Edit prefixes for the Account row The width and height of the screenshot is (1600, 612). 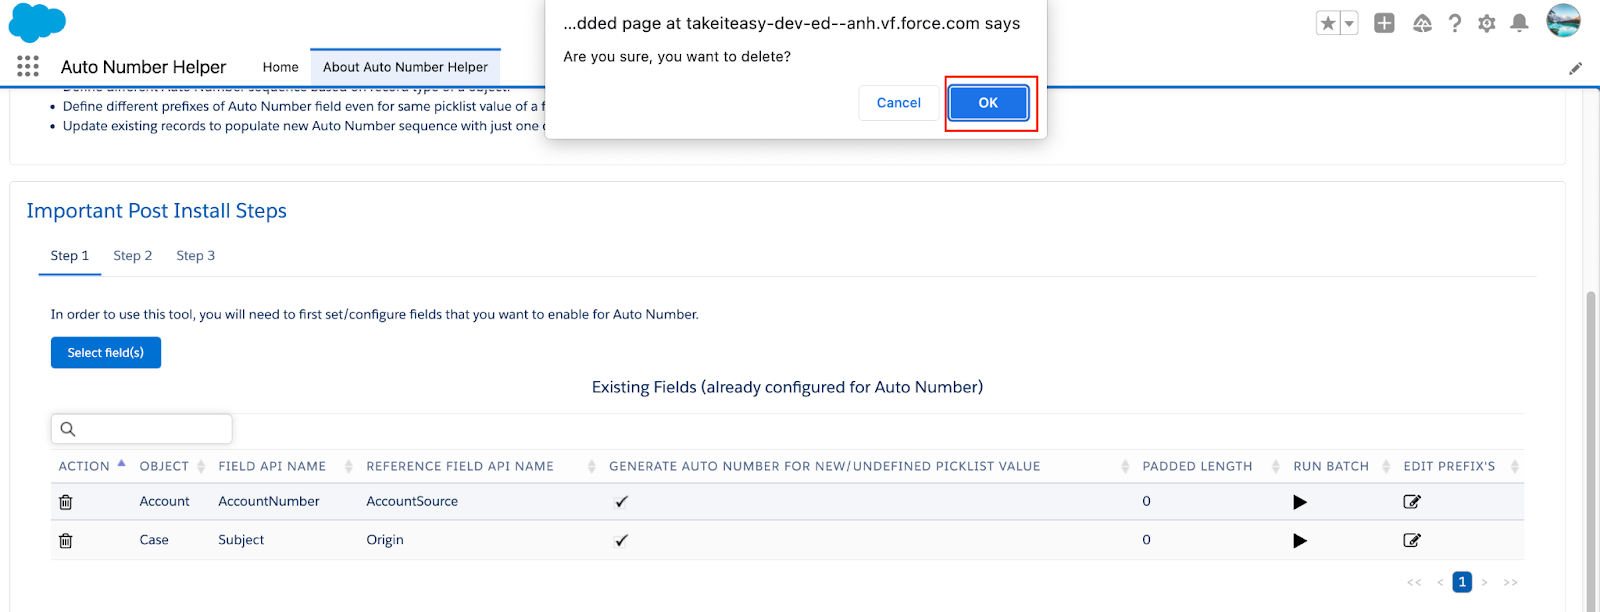click(x=1412, y=502)
